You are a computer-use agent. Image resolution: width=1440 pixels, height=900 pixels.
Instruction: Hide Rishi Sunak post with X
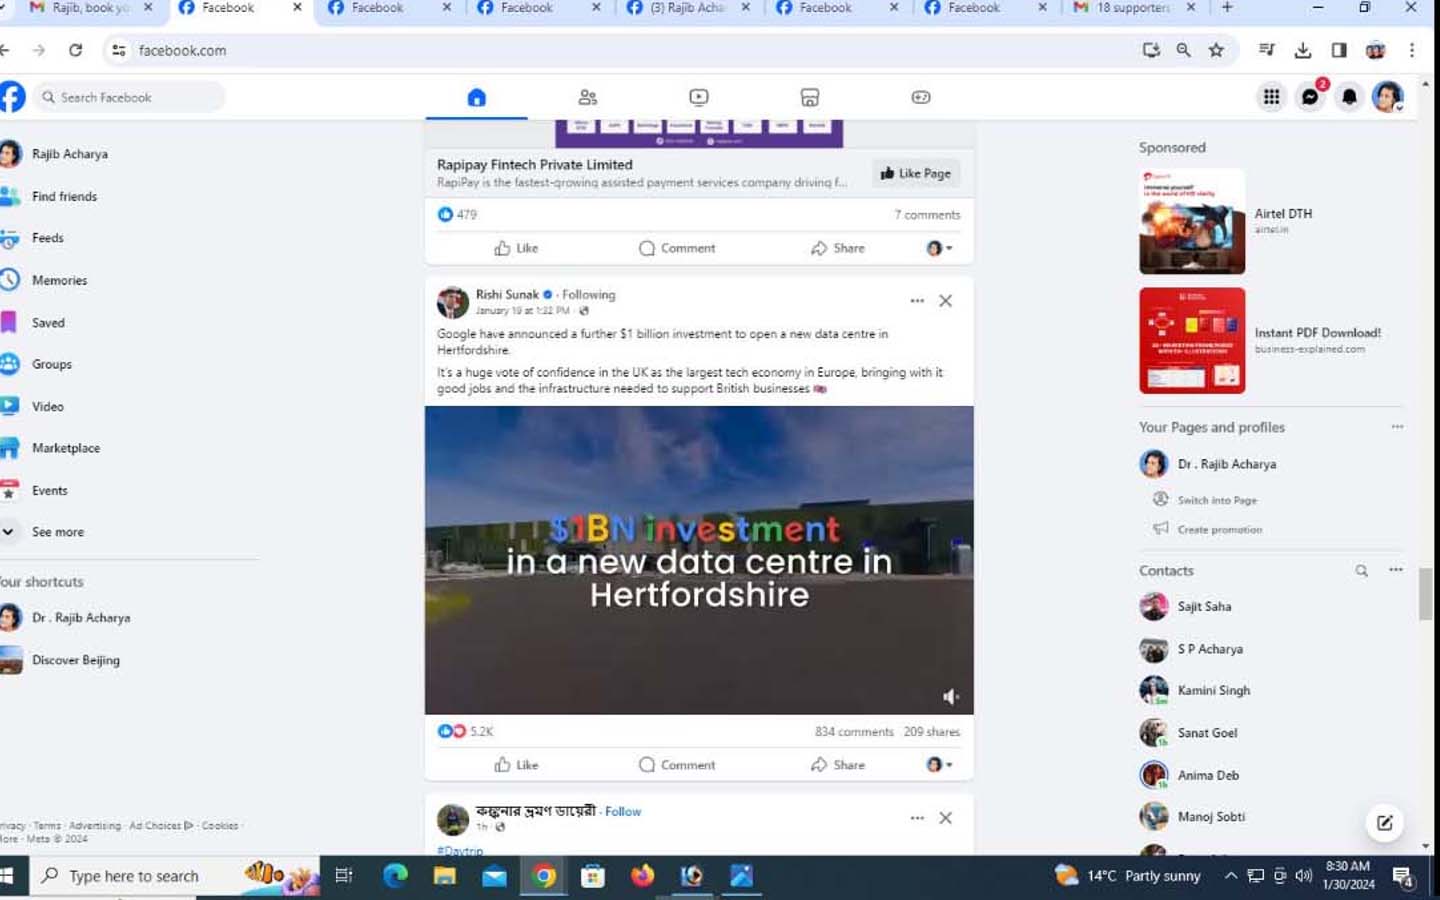(945, 301)
